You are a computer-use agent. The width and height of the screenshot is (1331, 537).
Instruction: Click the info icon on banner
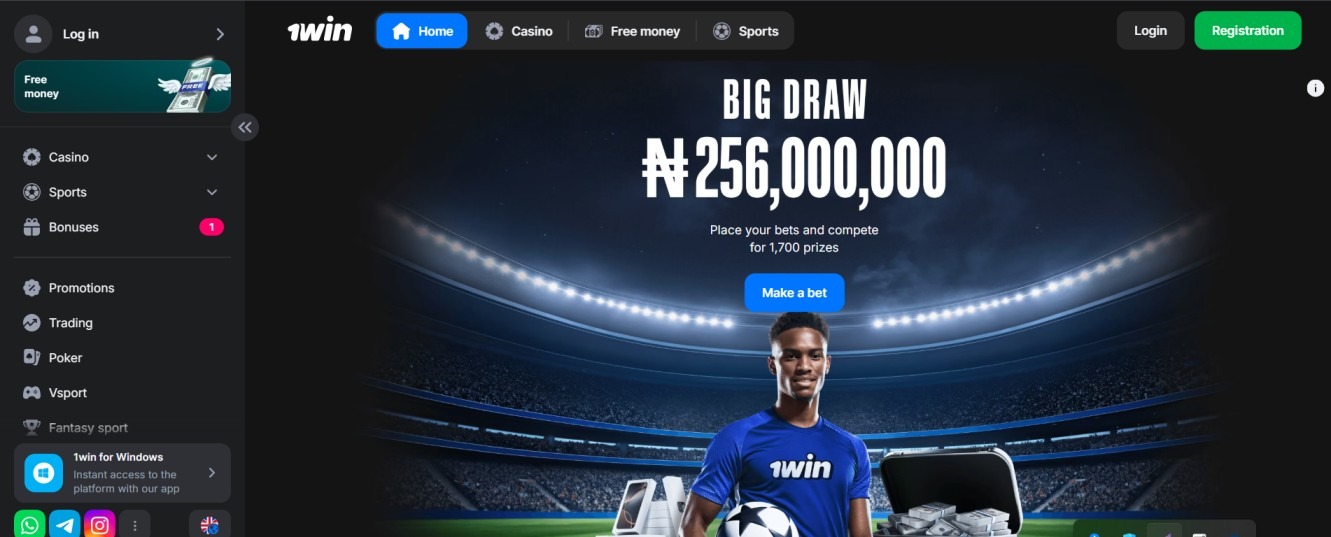(x=1315, y=88)
